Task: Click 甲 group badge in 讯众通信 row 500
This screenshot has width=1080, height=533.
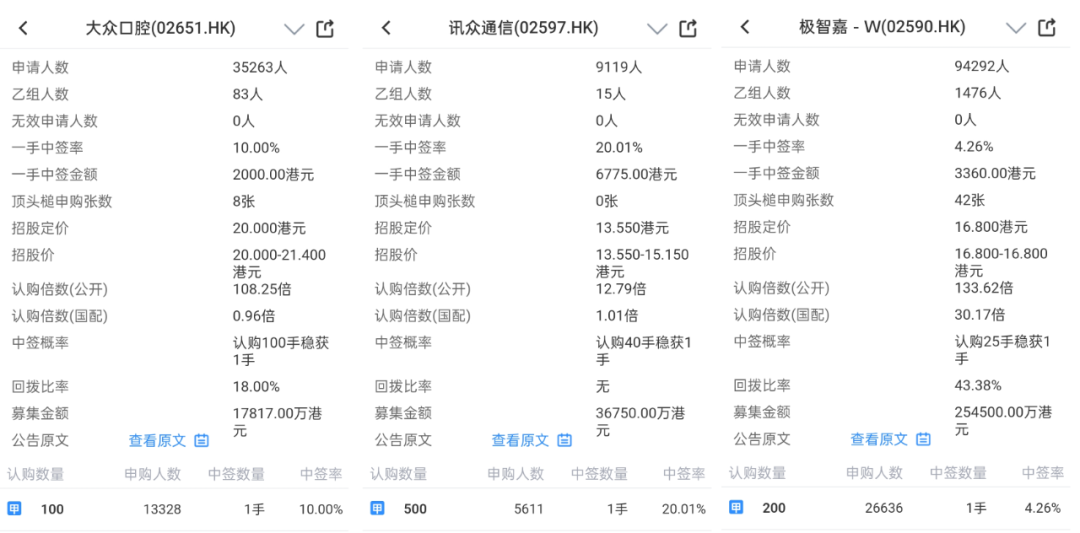Action: pyautogui.click(x=377, y=509)
